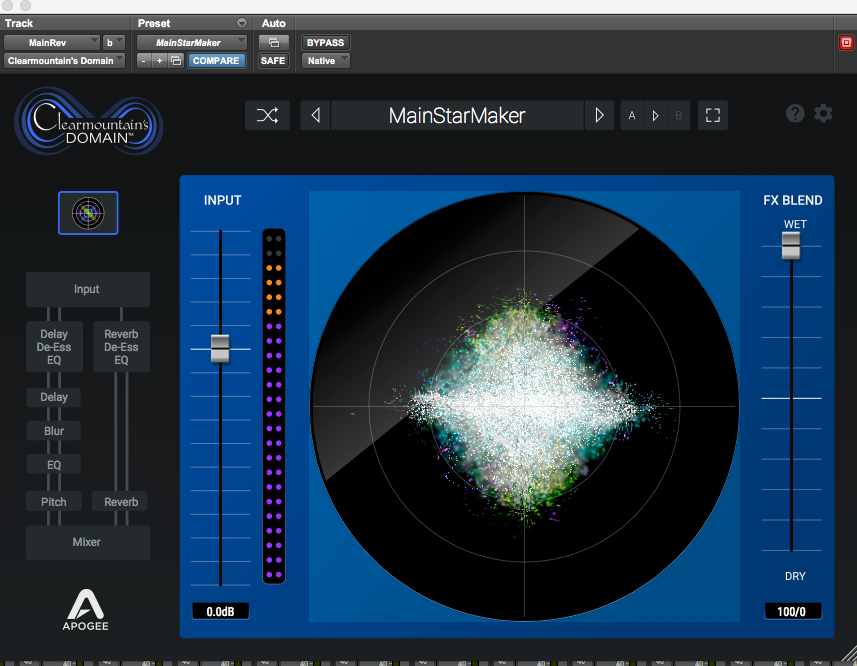The image size is (857, 666).
Task: Click the Auto header label
Action: coord(273,23)
